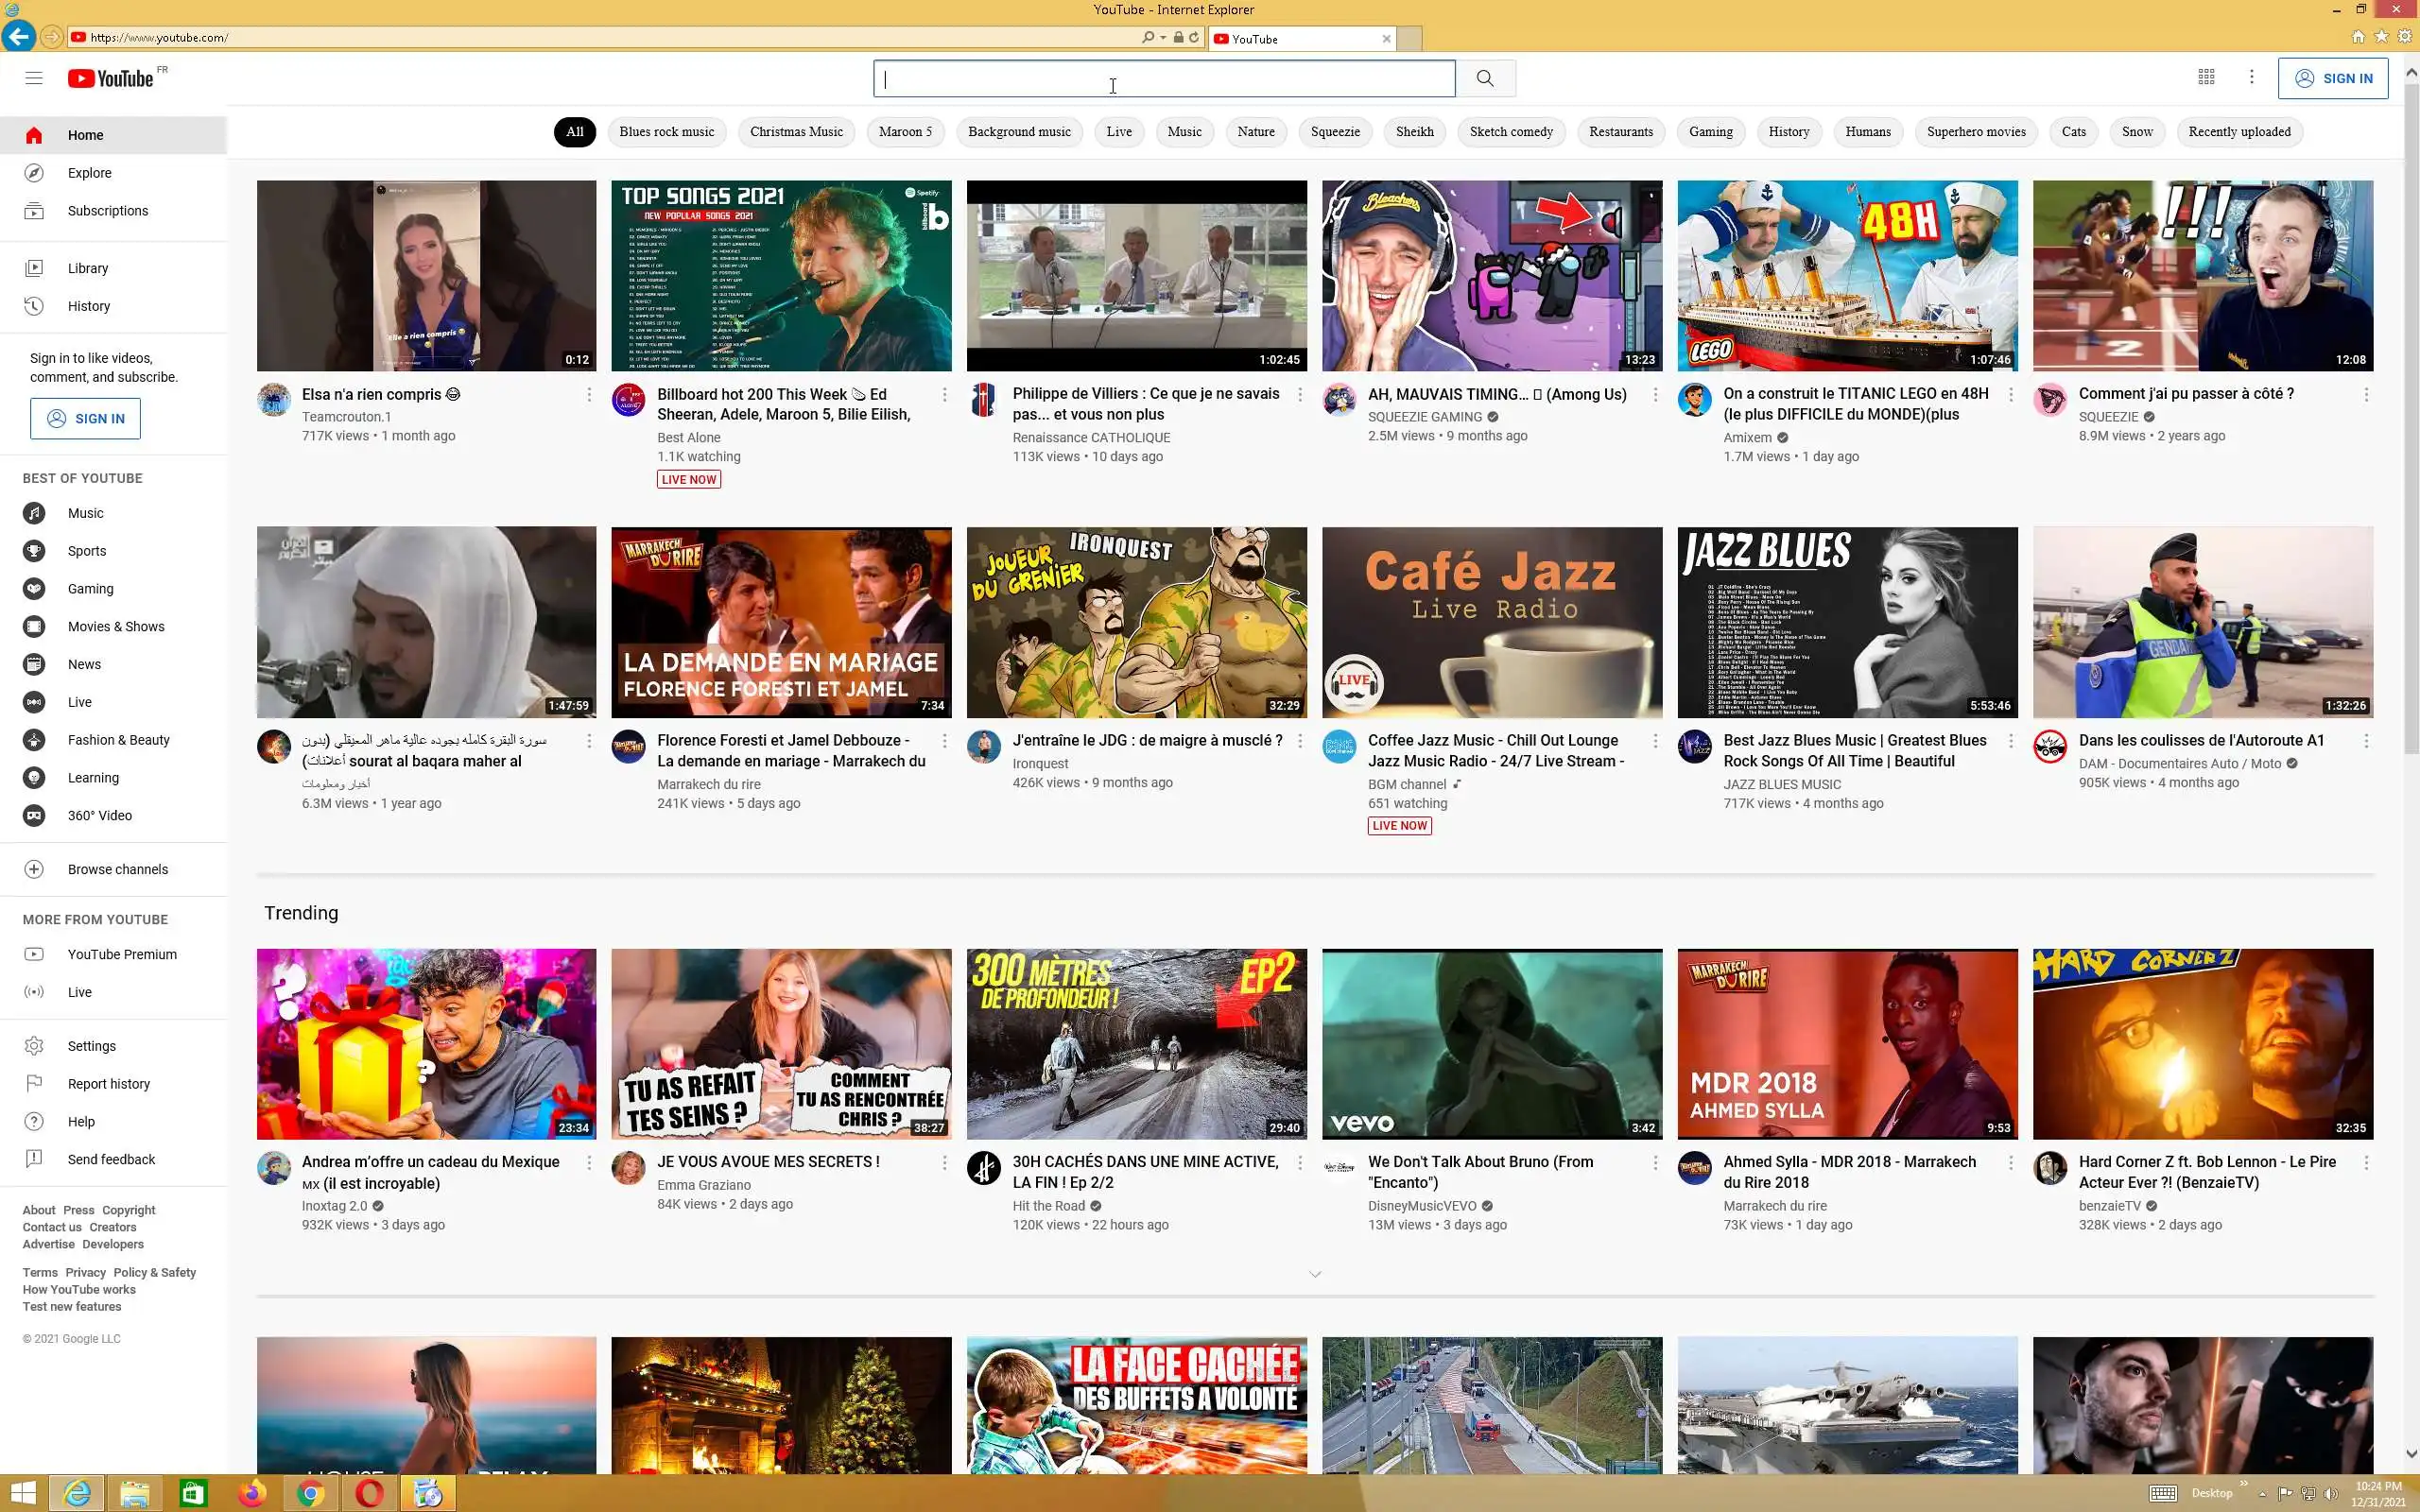Open History in the sidebar
Screen dimensions: 2420x1512
pyautogui.click(x=88, y=306)
